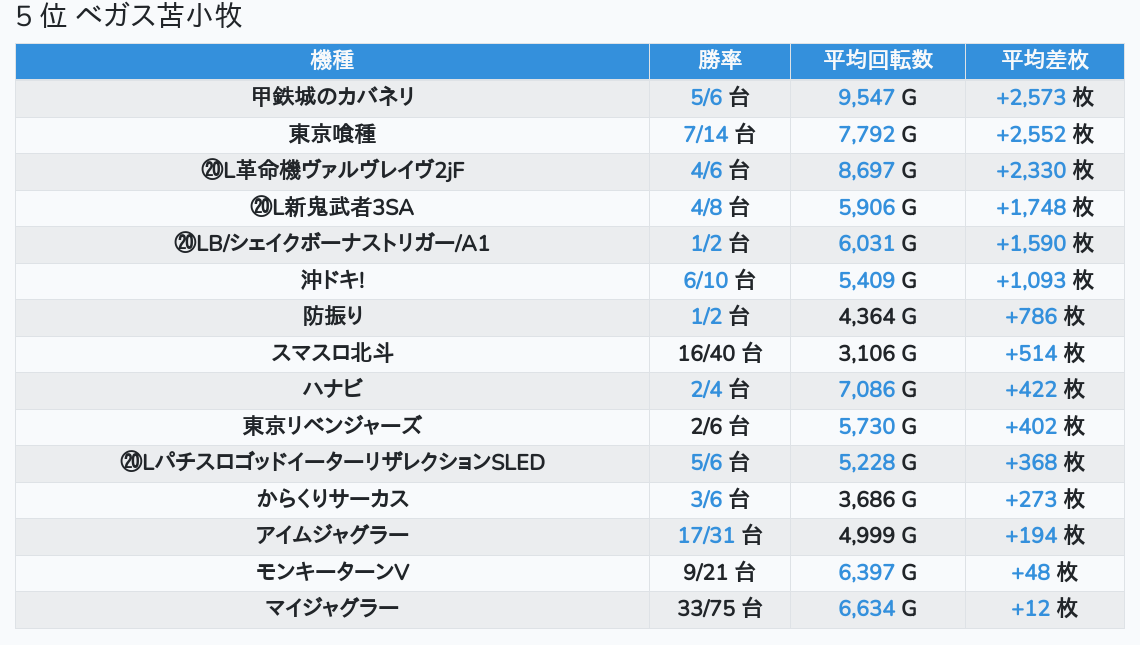Click the 6,634 spins link for マイジャグラー

coord(866,608)
